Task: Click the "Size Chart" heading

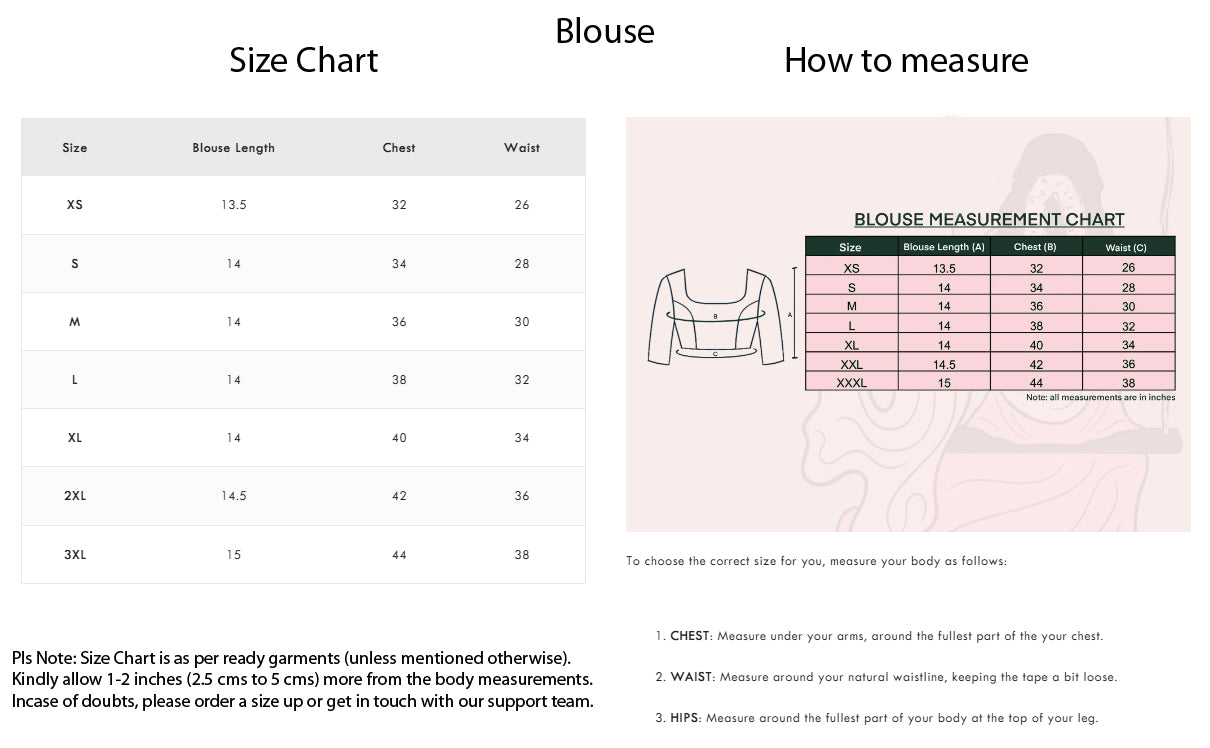Action: point(303,60)
